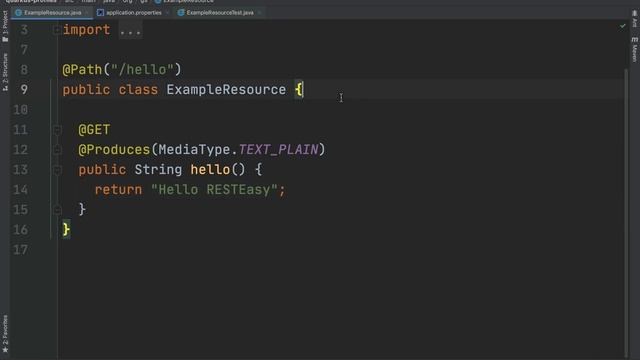The image size is (640, 360).
Task: Click the TEXT_PLAIN constant
Action: 278,149
